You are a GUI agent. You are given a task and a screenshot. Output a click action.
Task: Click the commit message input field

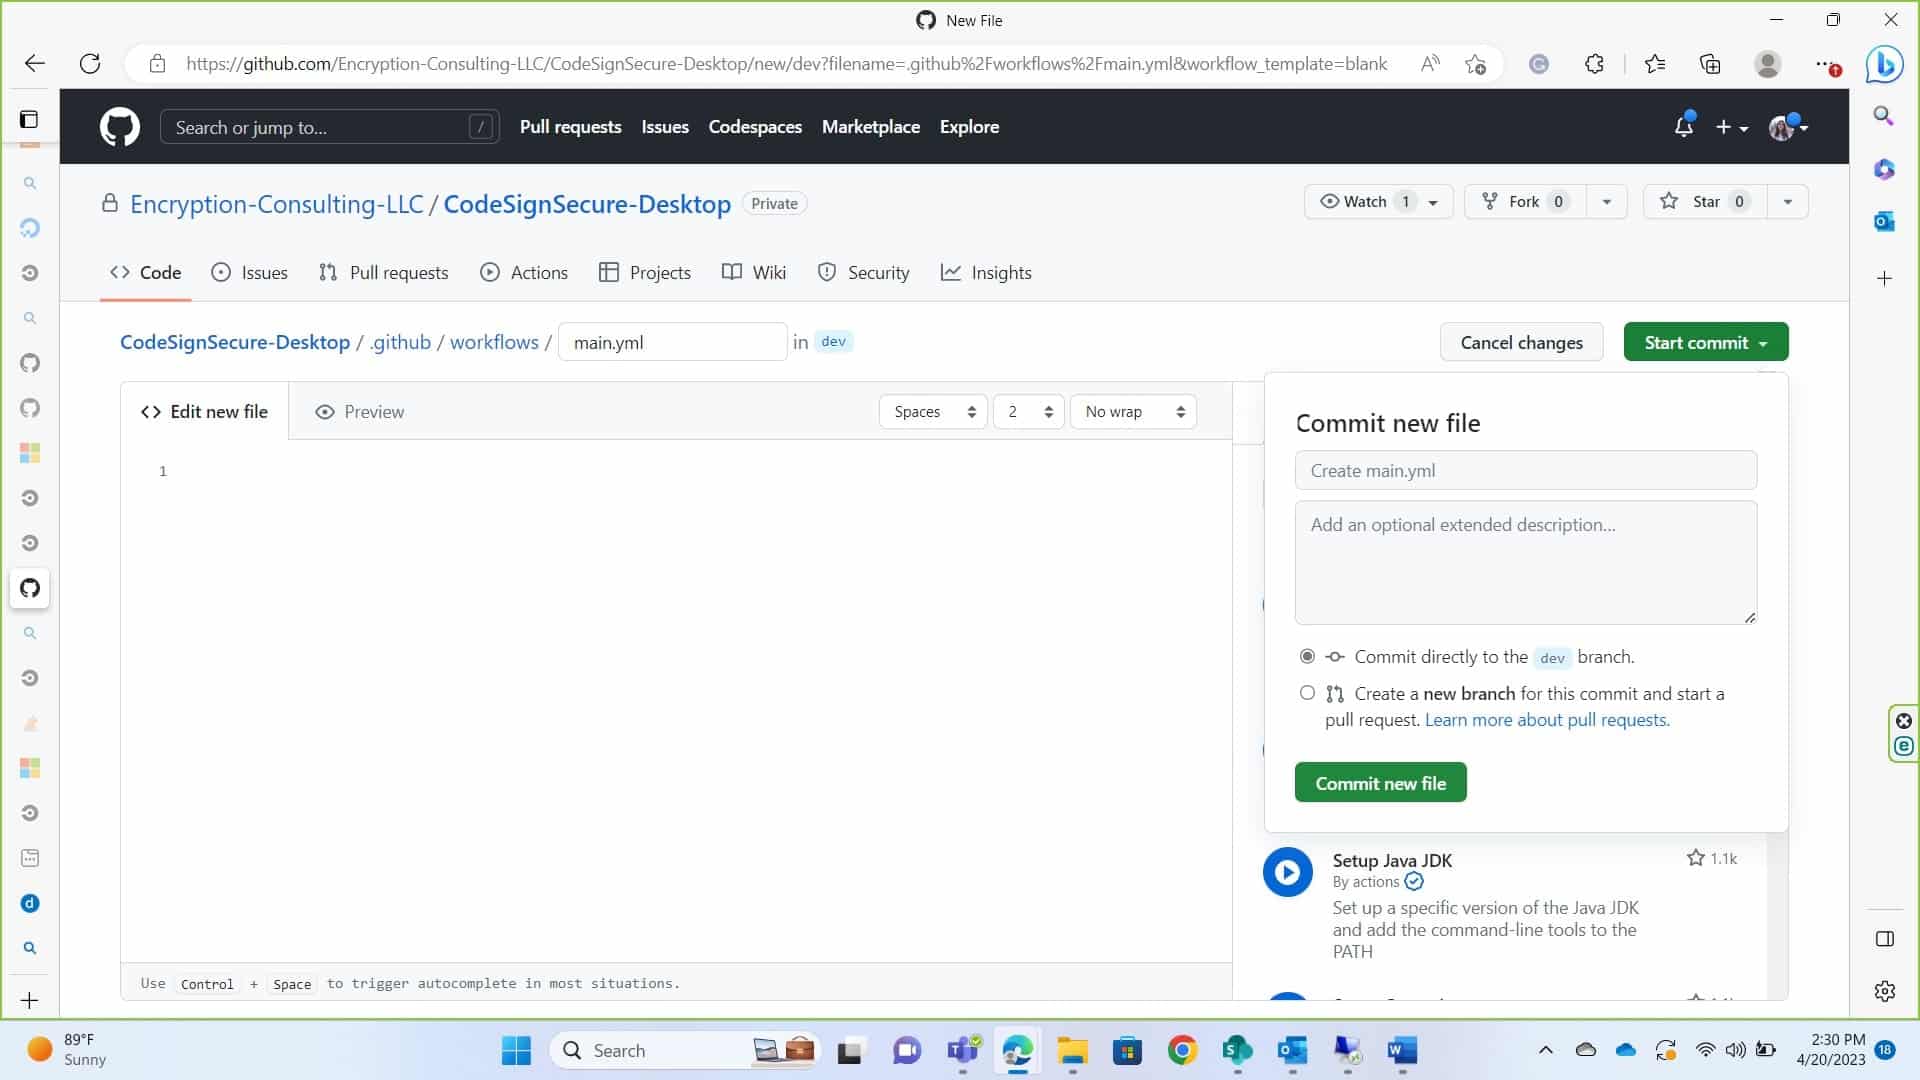(1525, 471)
